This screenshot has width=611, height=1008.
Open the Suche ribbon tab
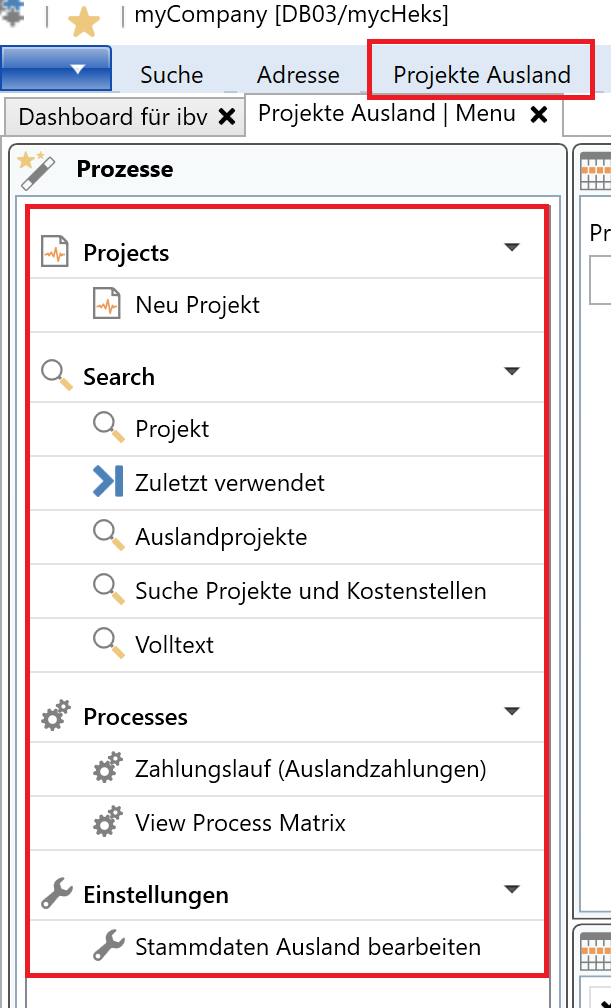171,75
